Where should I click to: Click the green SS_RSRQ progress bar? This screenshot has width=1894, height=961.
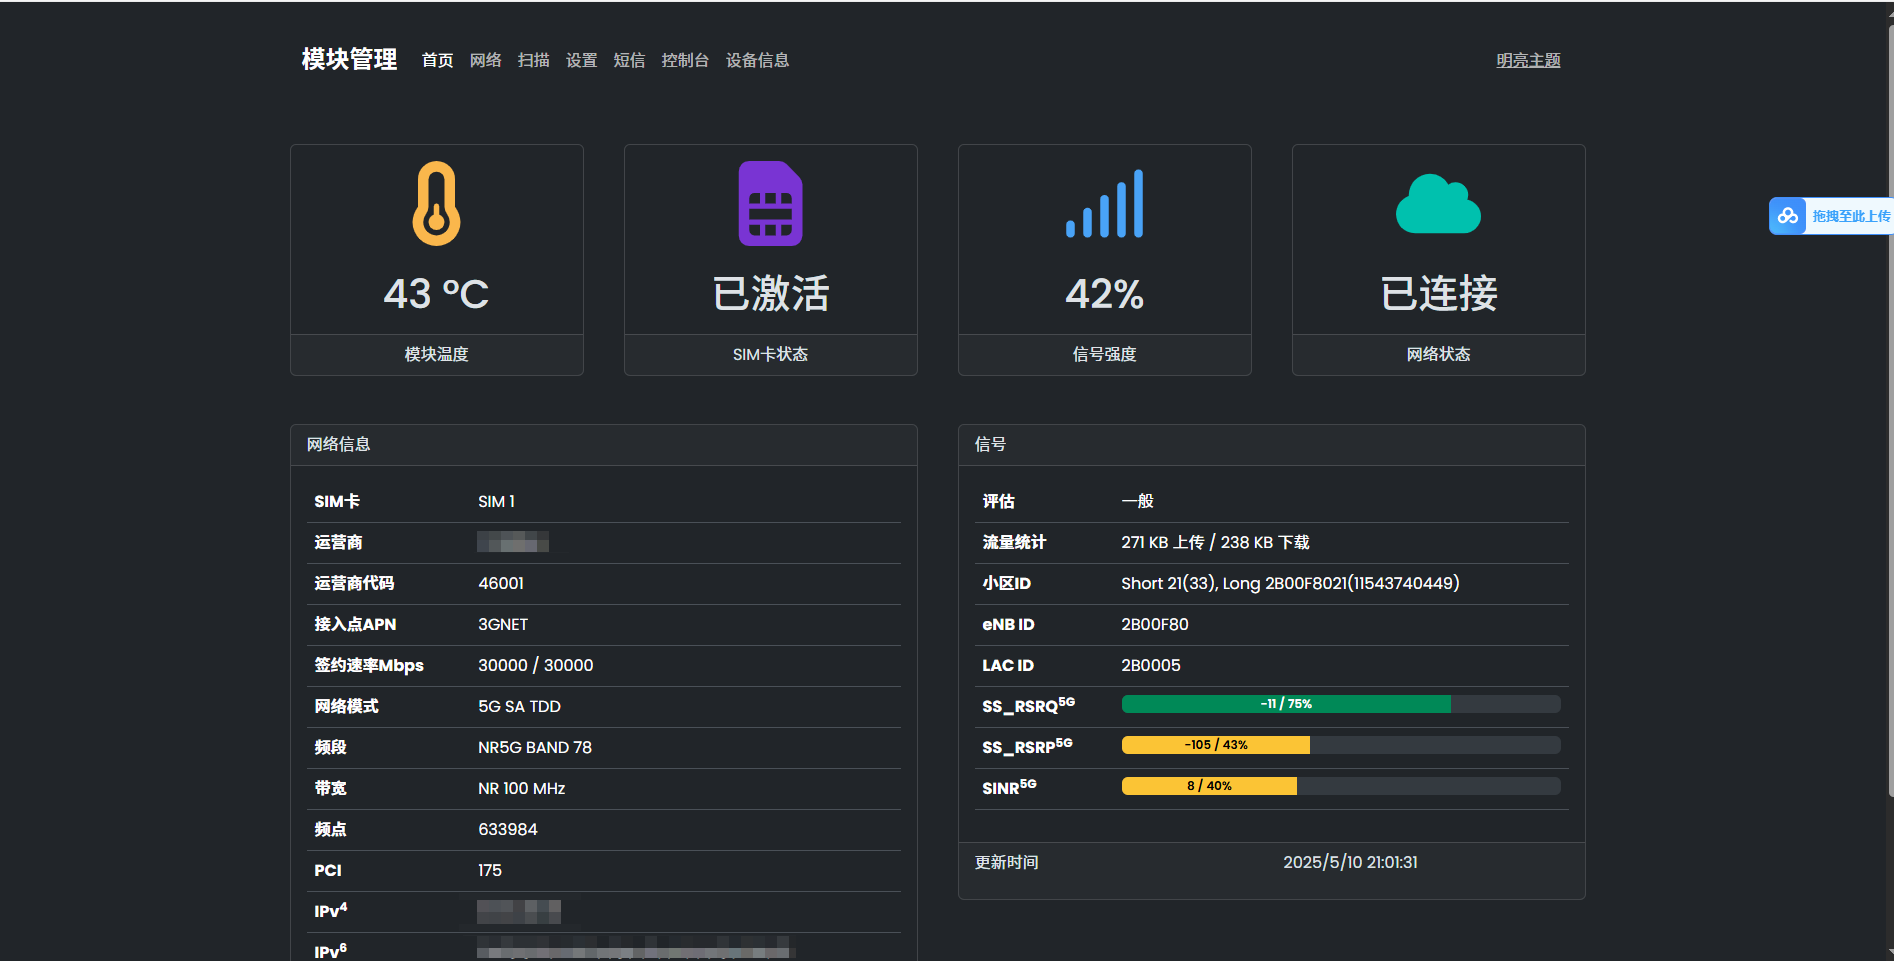(x=1285, y=704)
